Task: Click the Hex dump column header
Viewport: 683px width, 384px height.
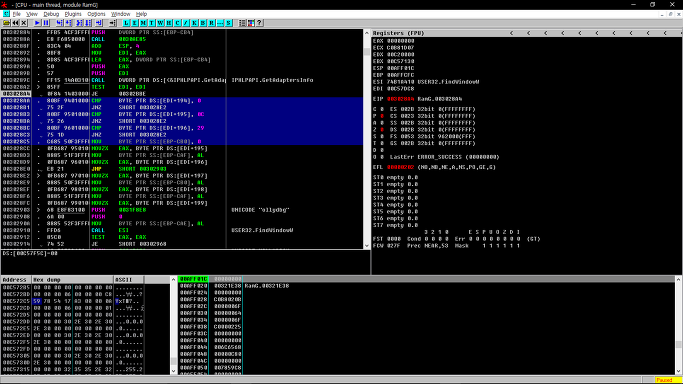Action: click(72, 280)
